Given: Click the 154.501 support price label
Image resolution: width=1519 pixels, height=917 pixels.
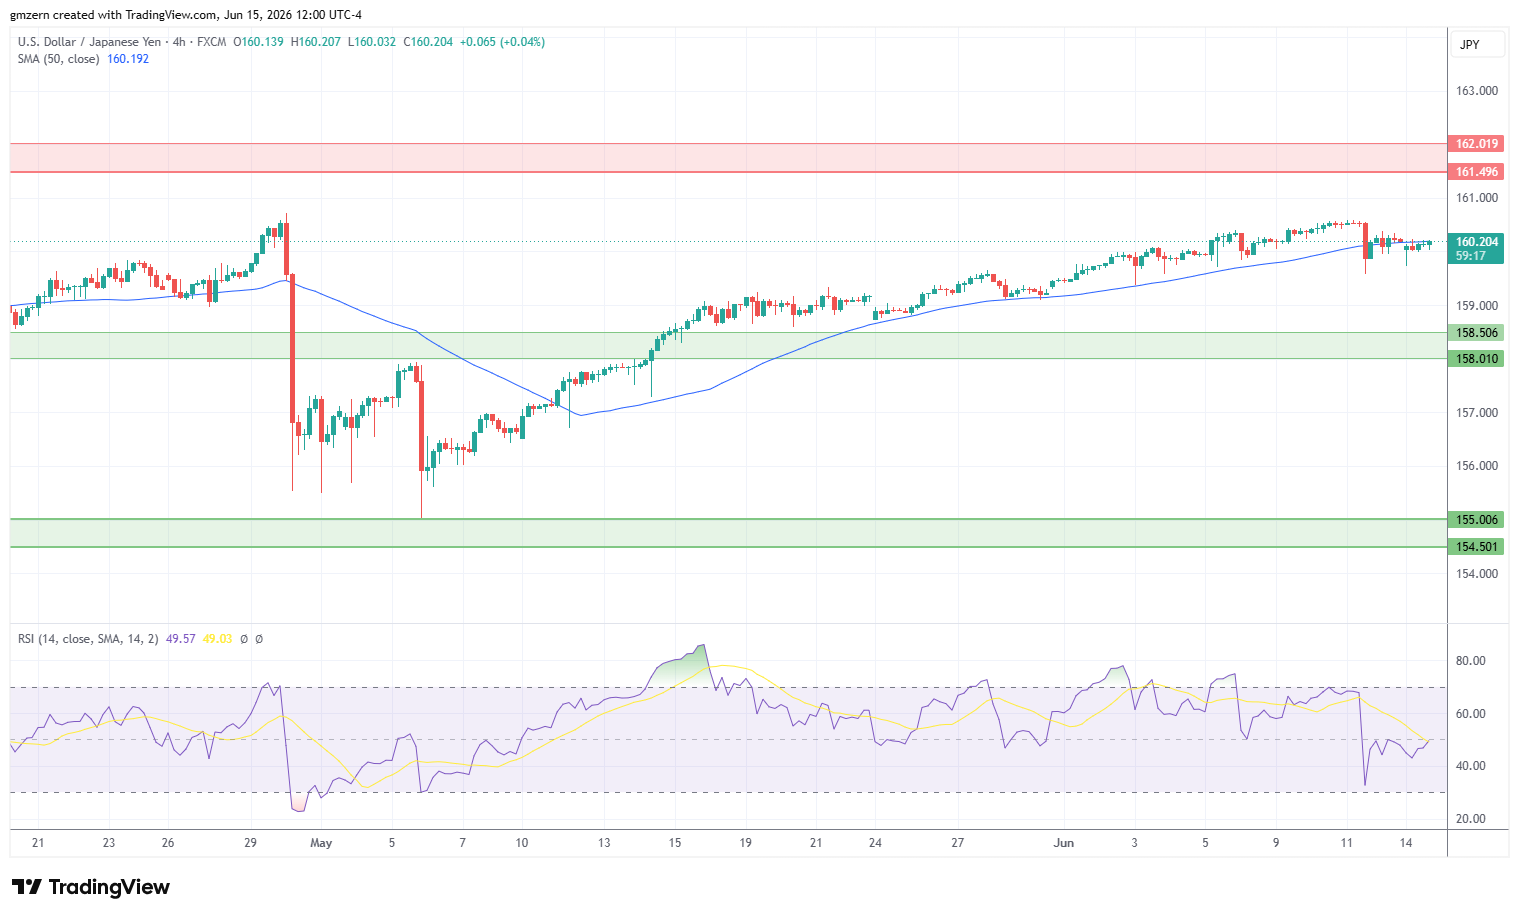Looking at the screenshot, I should click(x=1476, y=547).
